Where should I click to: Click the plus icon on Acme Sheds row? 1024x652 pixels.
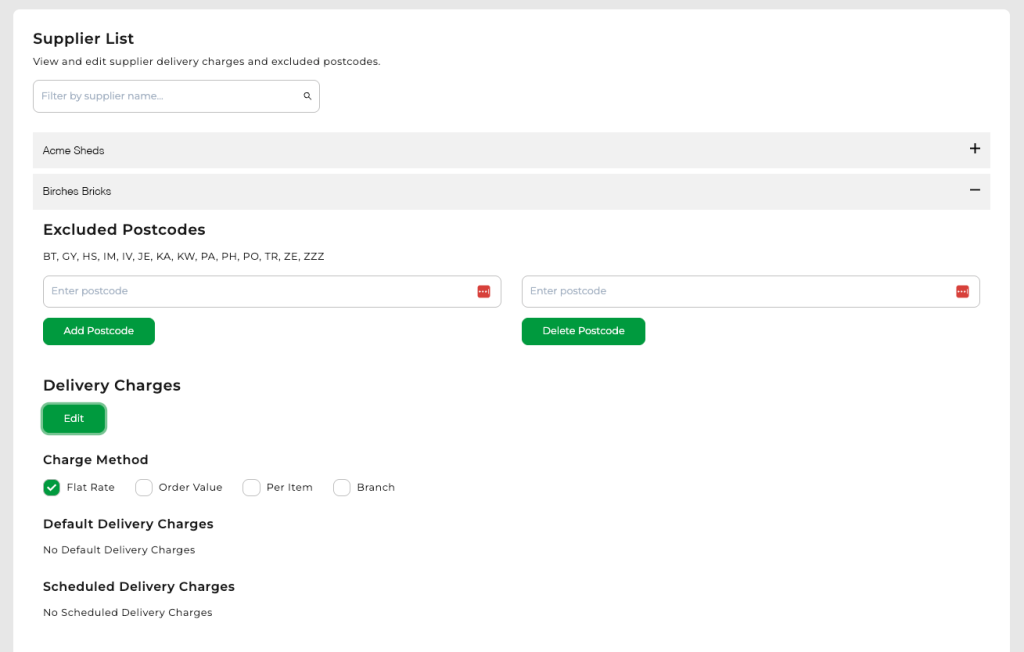(975, 149)
